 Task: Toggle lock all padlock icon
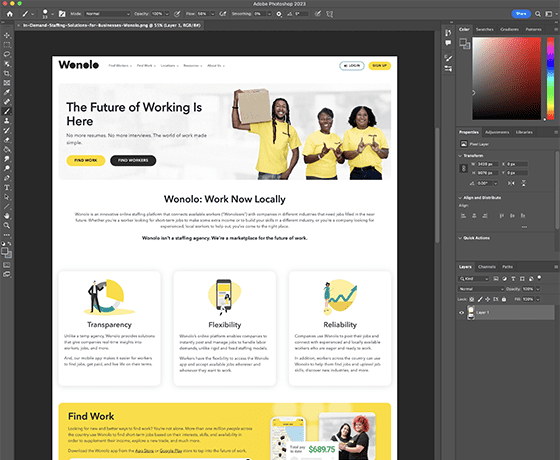pyautogui.click(x=504, y=299)
